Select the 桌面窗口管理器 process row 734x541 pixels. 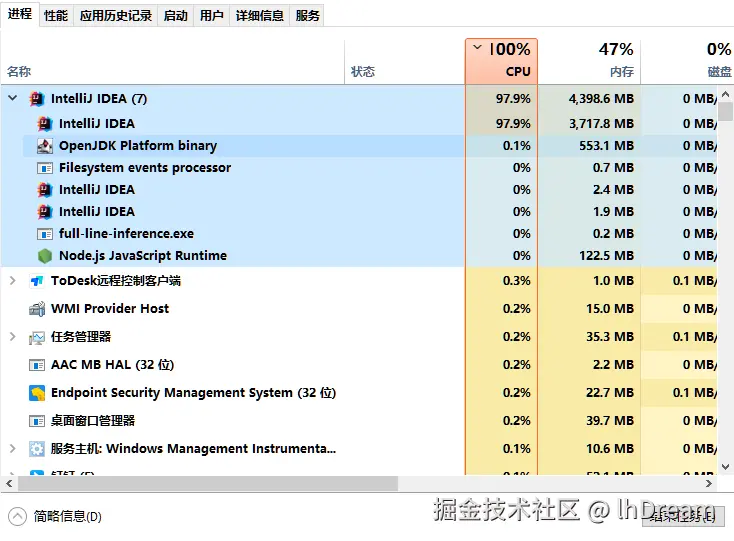click(359, 421)
